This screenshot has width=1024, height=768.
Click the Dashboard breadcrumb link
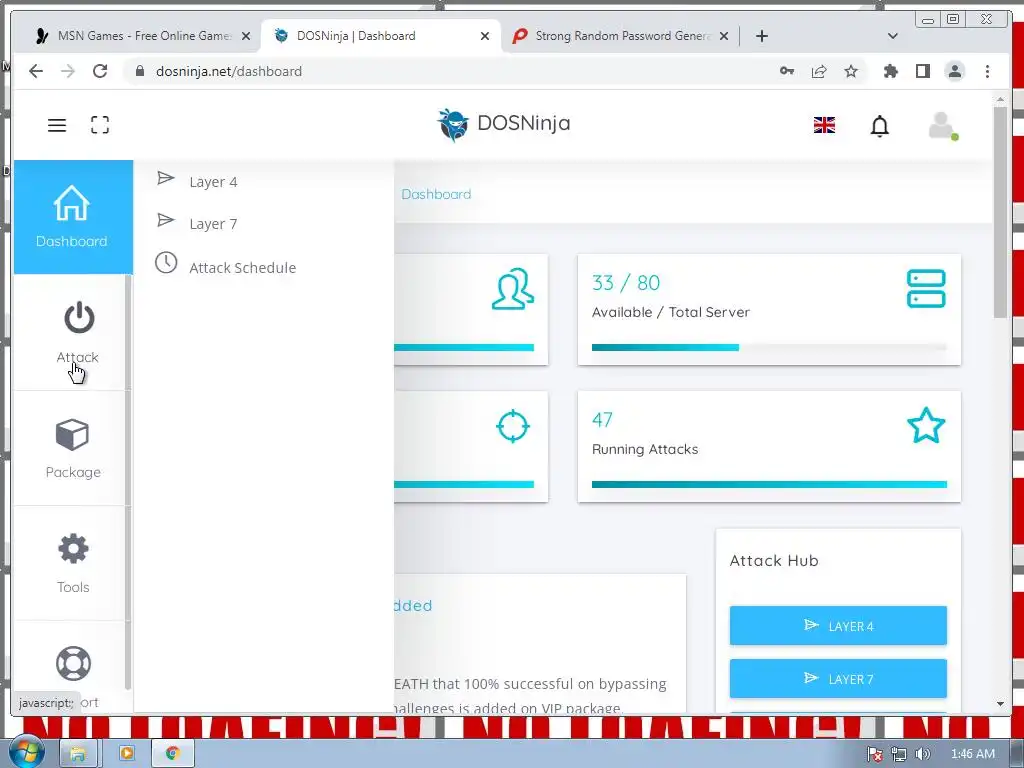pos(436,194)
